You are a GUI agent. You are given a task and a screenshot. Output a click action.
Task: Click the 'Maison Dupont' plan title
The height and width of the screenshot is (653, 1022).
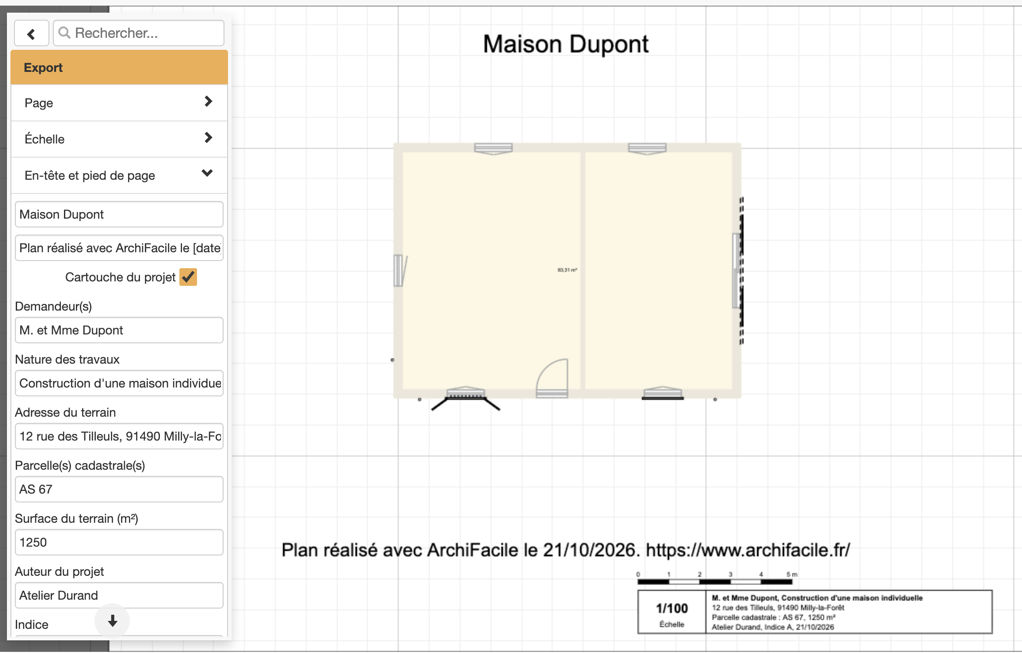(566, 44)
